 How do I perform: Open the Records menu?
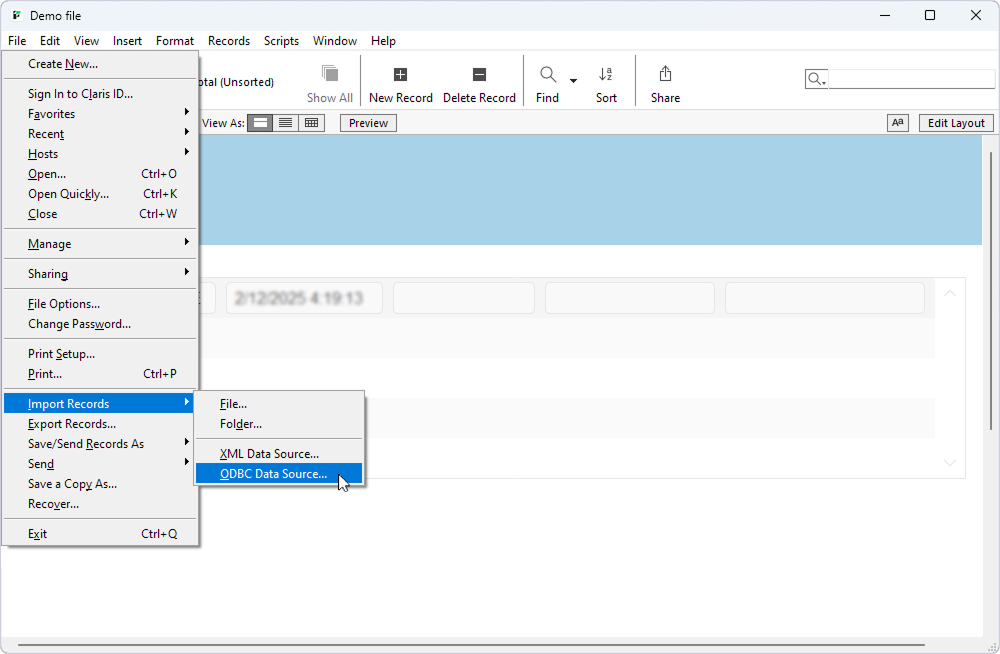(229, 41)
